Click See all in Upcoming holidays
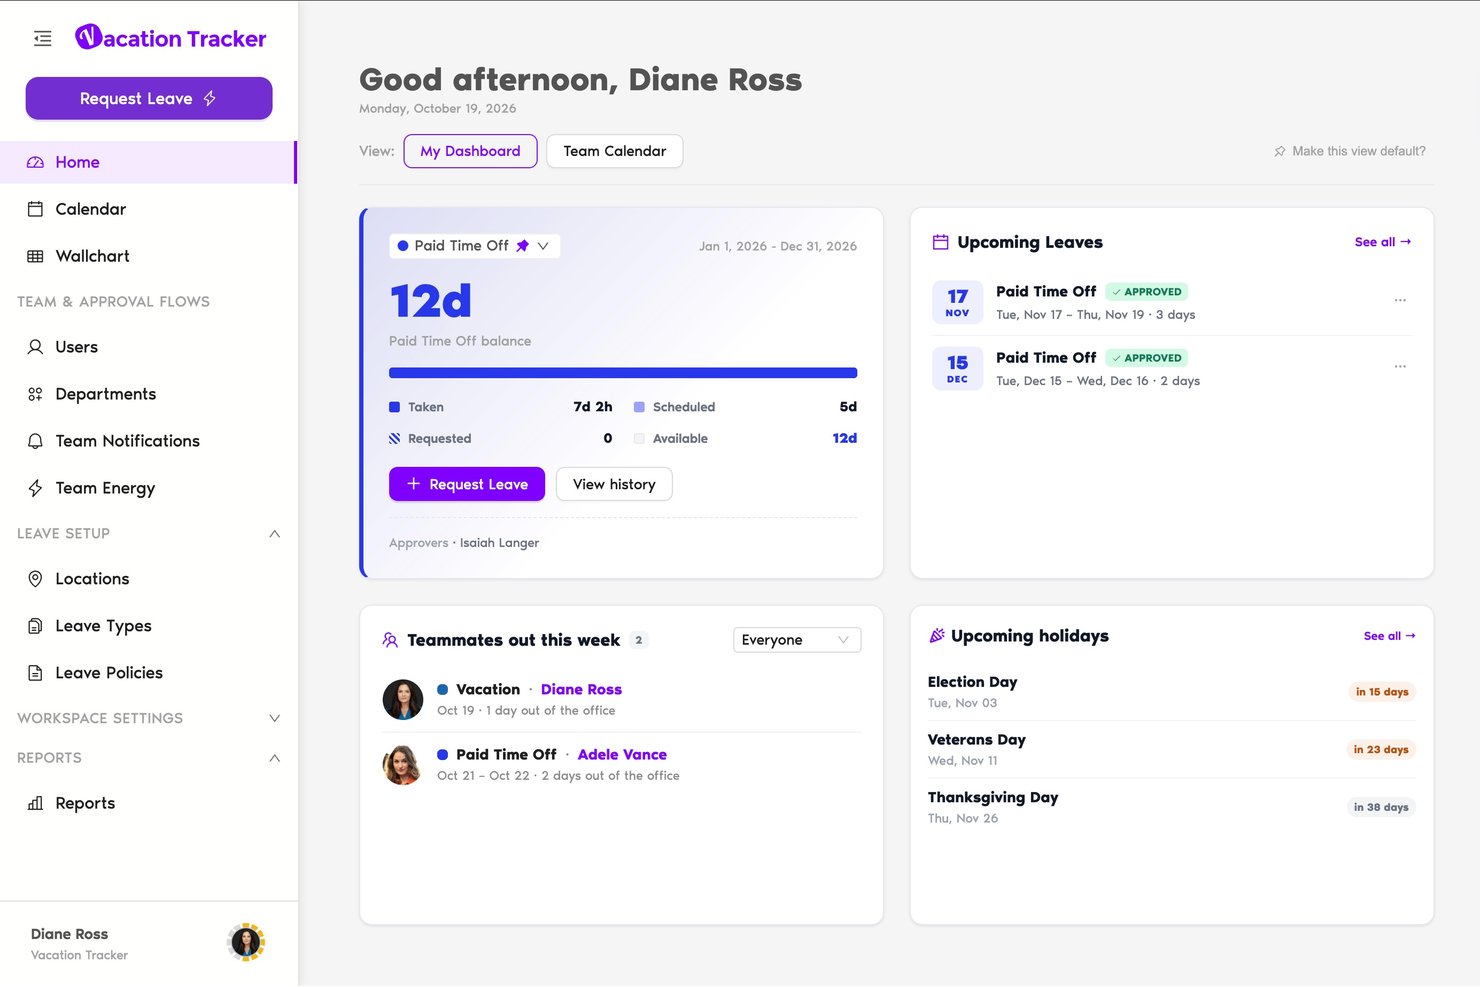This screenshot has width=1480, height=987. pos(1389,636)
